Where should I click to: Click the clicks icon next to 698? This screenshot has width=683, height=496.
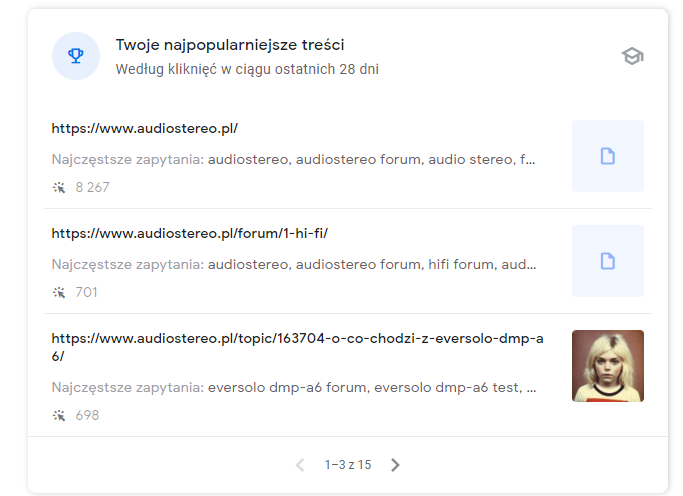click(59, 415)
